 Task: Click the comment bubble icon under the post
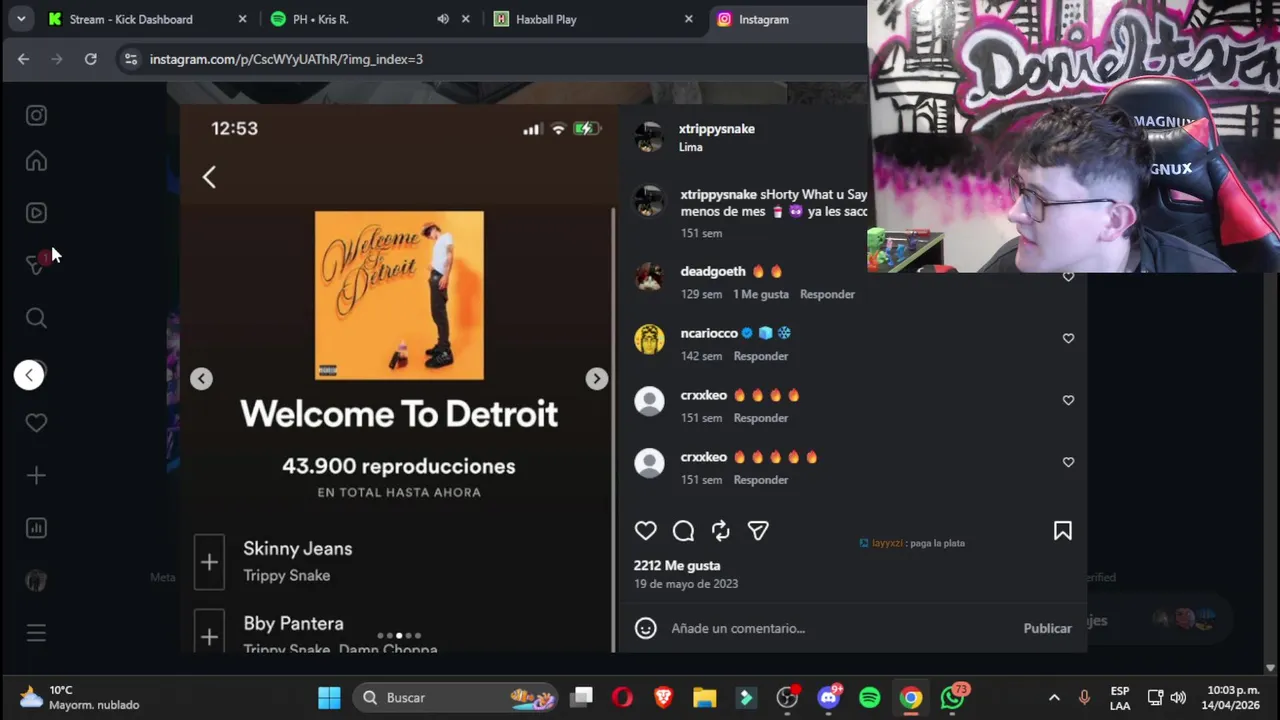pos(683,531)
